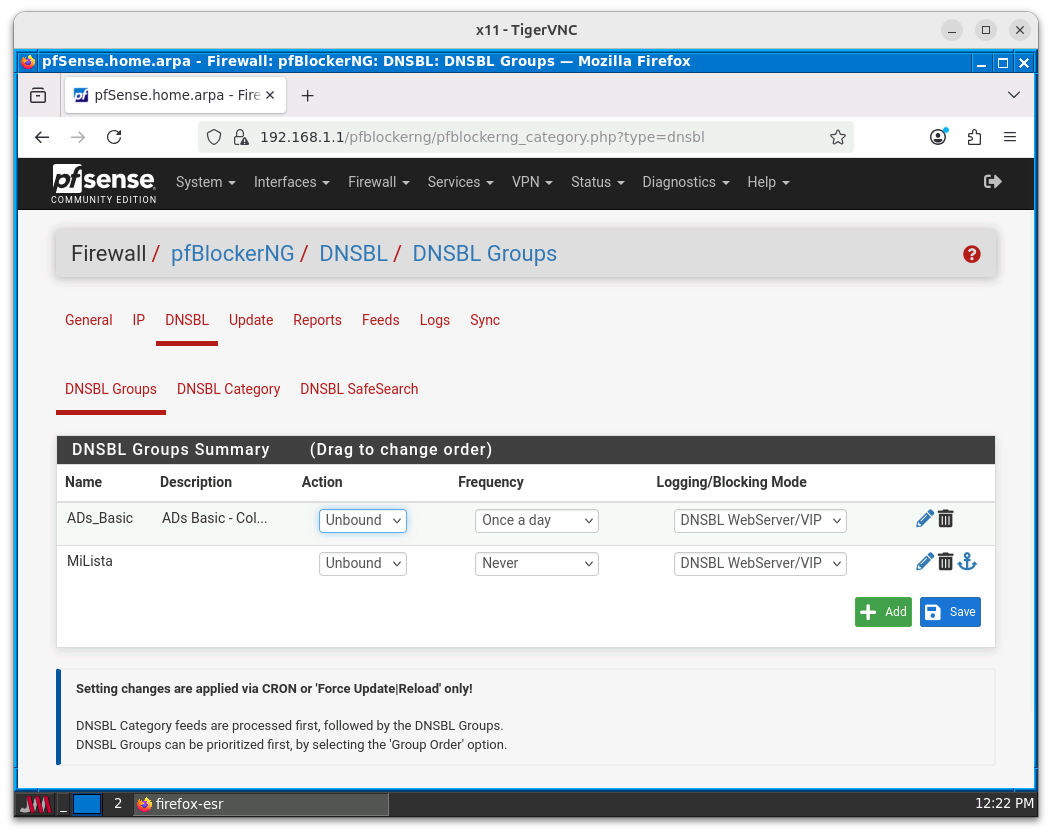Open a new Firefox tab
The height and width of the screenshot is (834, 1052).
coord(307,96)
